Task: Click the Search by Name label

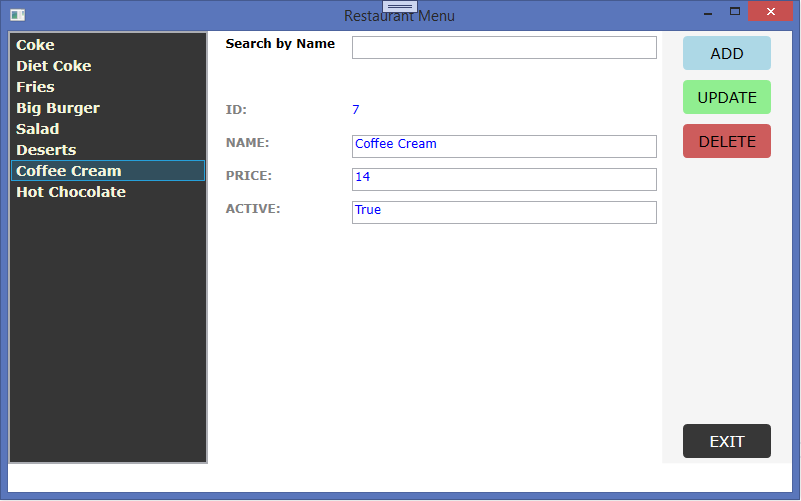Action: (280, 44)
